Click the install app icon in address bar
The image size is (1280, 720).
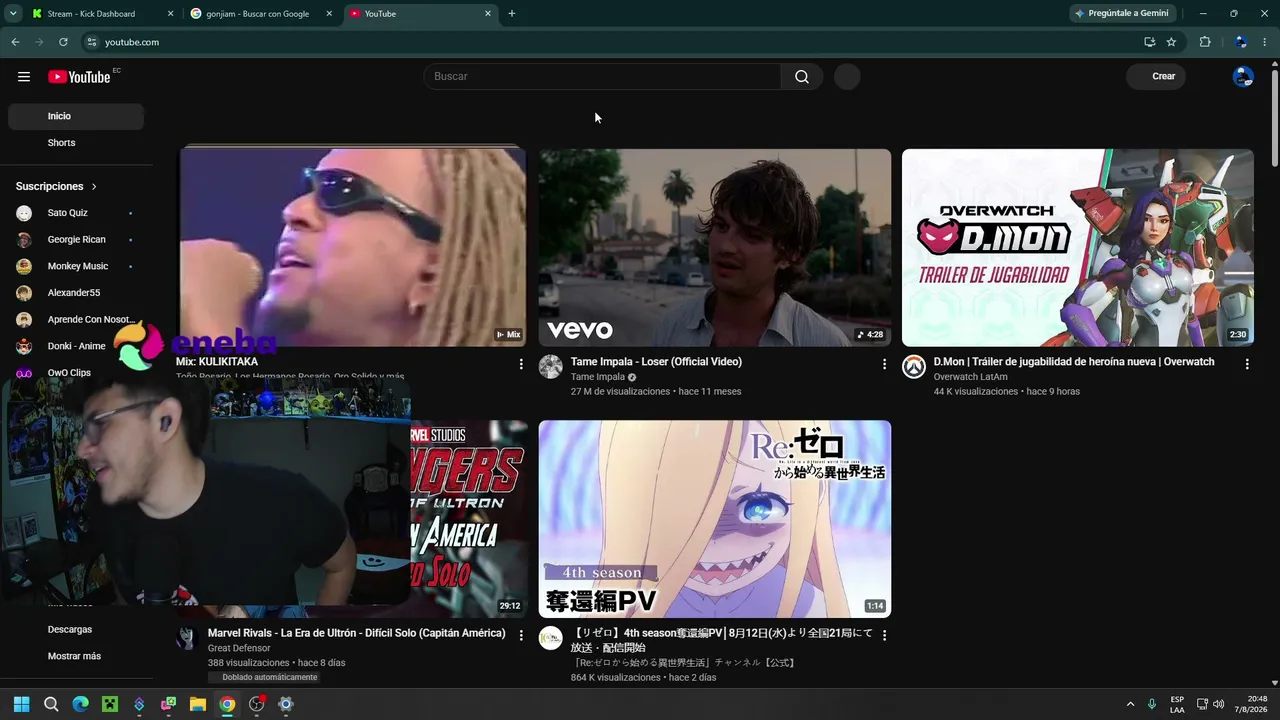coord(1149,42)
